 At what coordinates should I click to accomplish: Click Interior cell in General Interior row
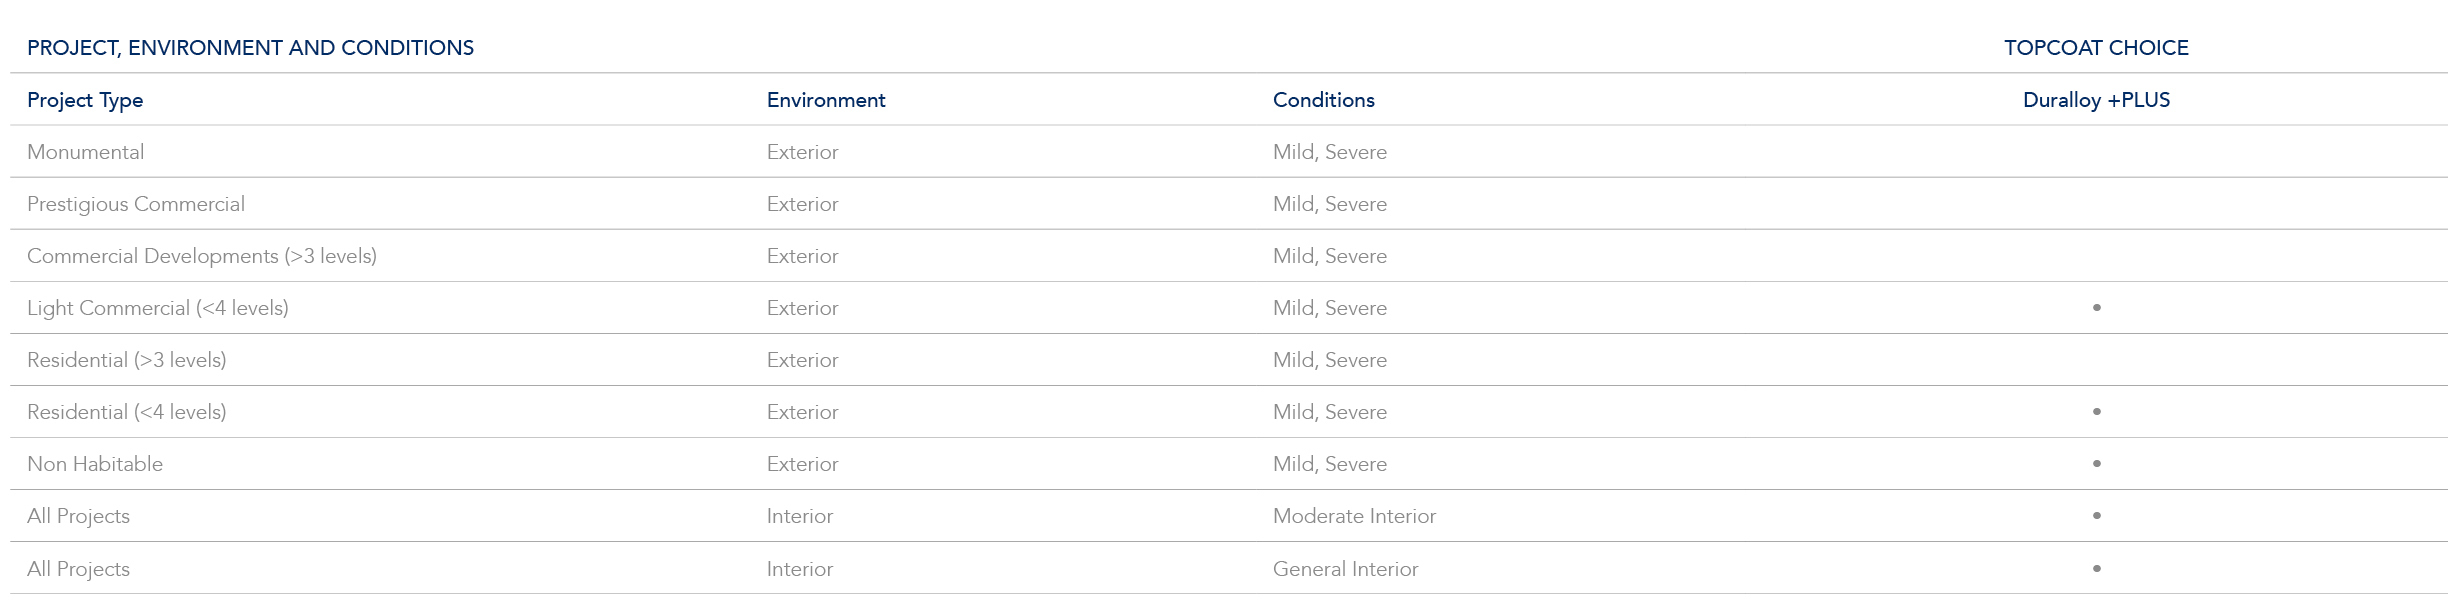tap(799, 569)
